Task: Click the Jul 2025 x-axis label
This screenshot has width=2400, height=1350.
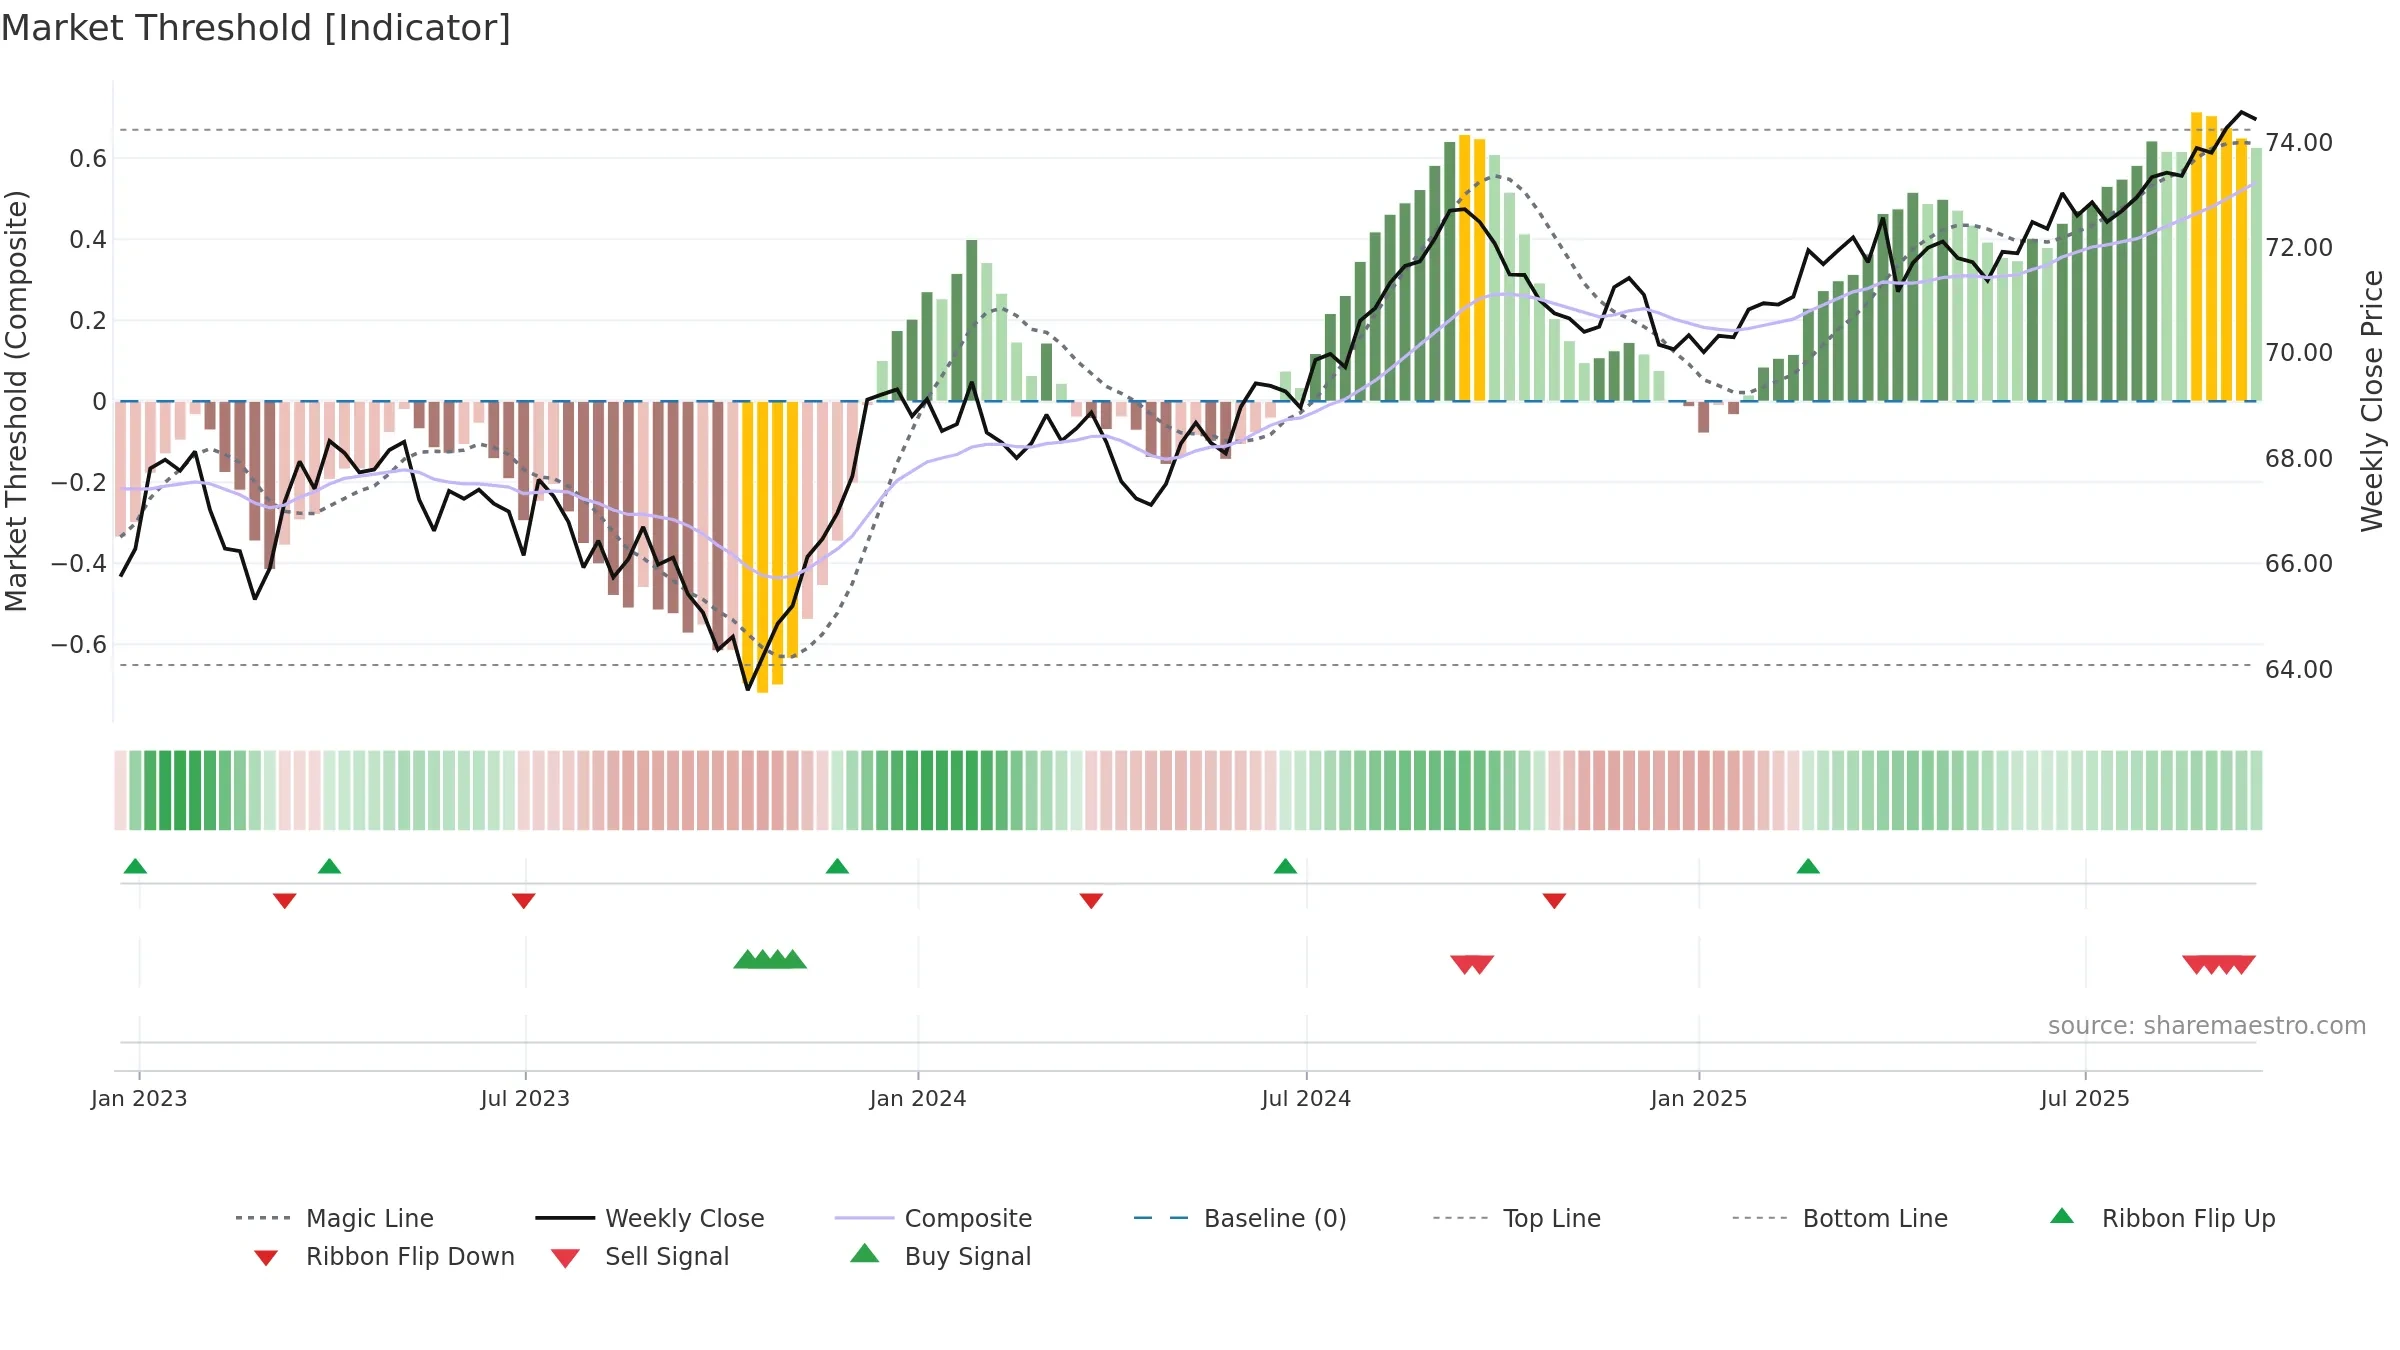Action: pyautogui.click(x=2085, y=1098)
